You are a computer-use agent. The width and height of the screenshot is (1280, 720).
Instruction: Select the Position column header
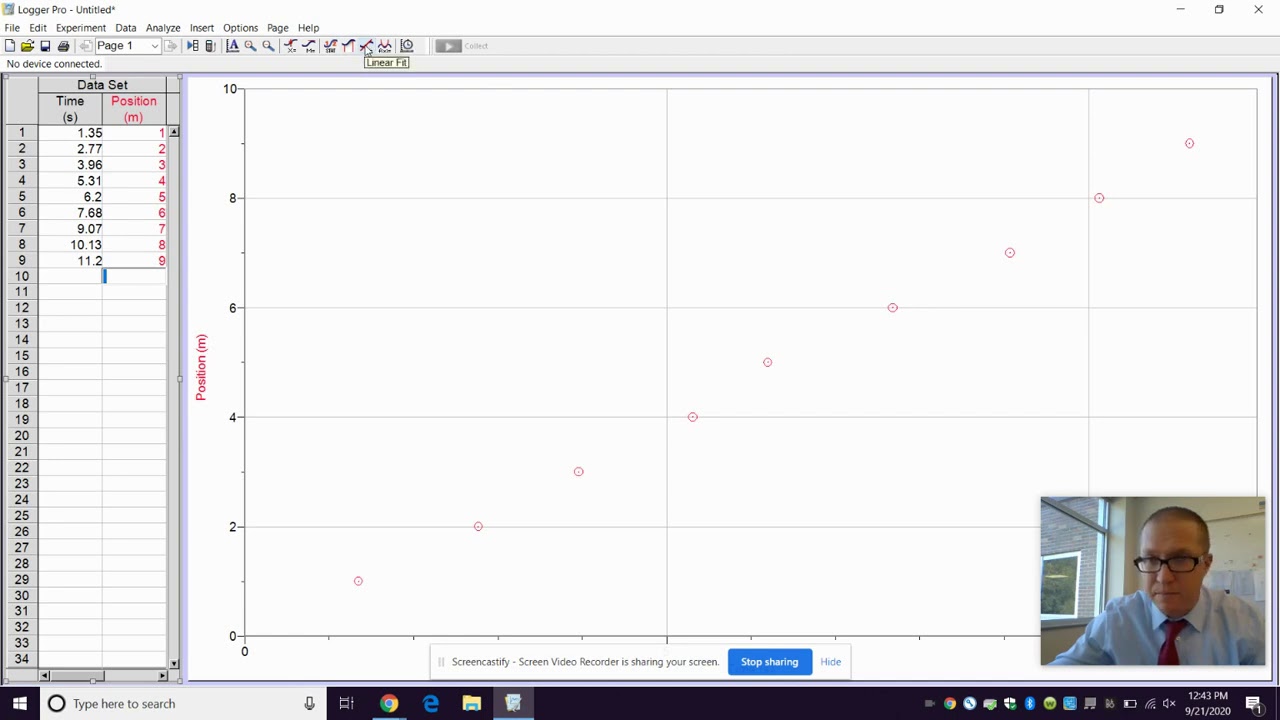click(x=134, y=109)
